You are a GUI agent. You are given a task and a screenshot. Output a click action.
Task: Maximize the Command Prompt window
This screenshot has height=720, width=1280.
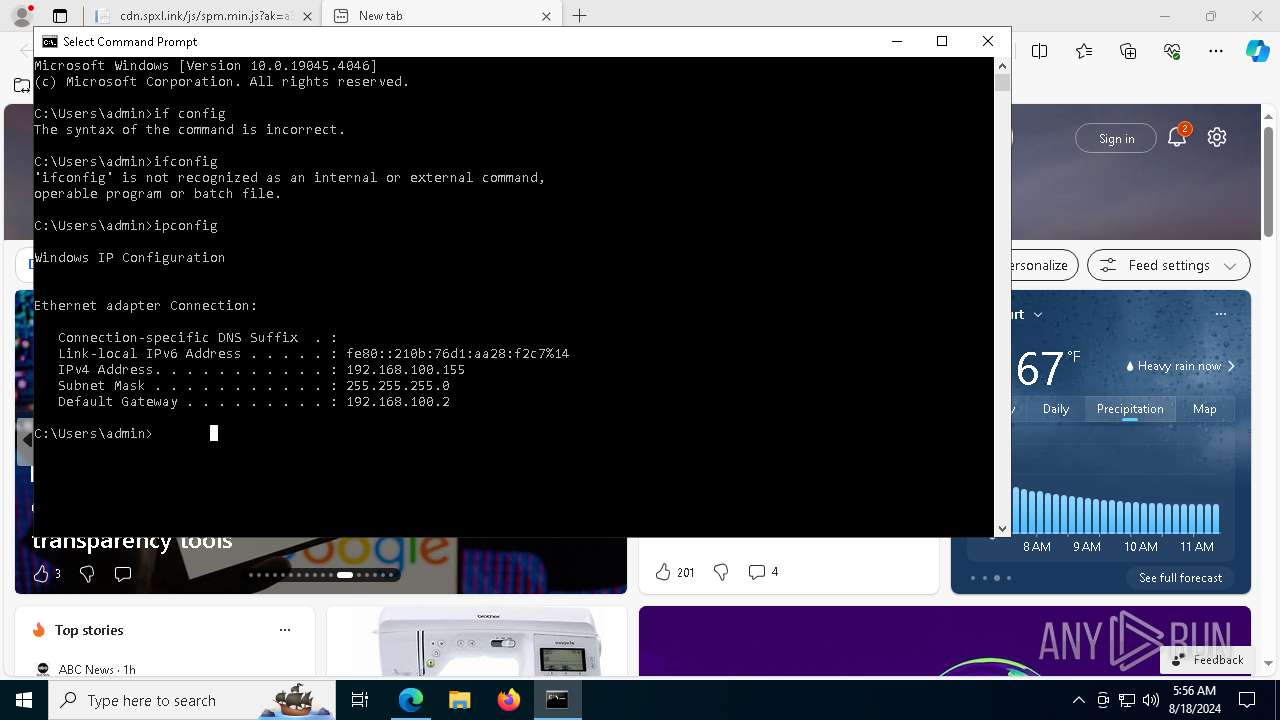942,41
